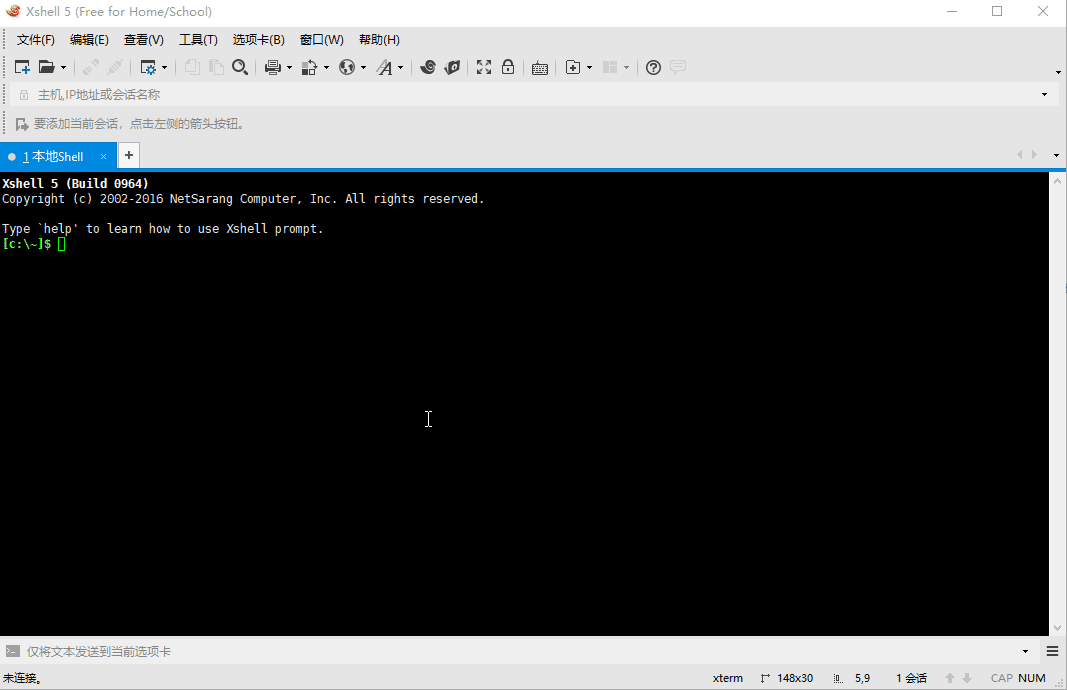Viewport: 1067px width, 690px height.
Task: Click the grayed speech bubble icon
Action: point(678,67)
